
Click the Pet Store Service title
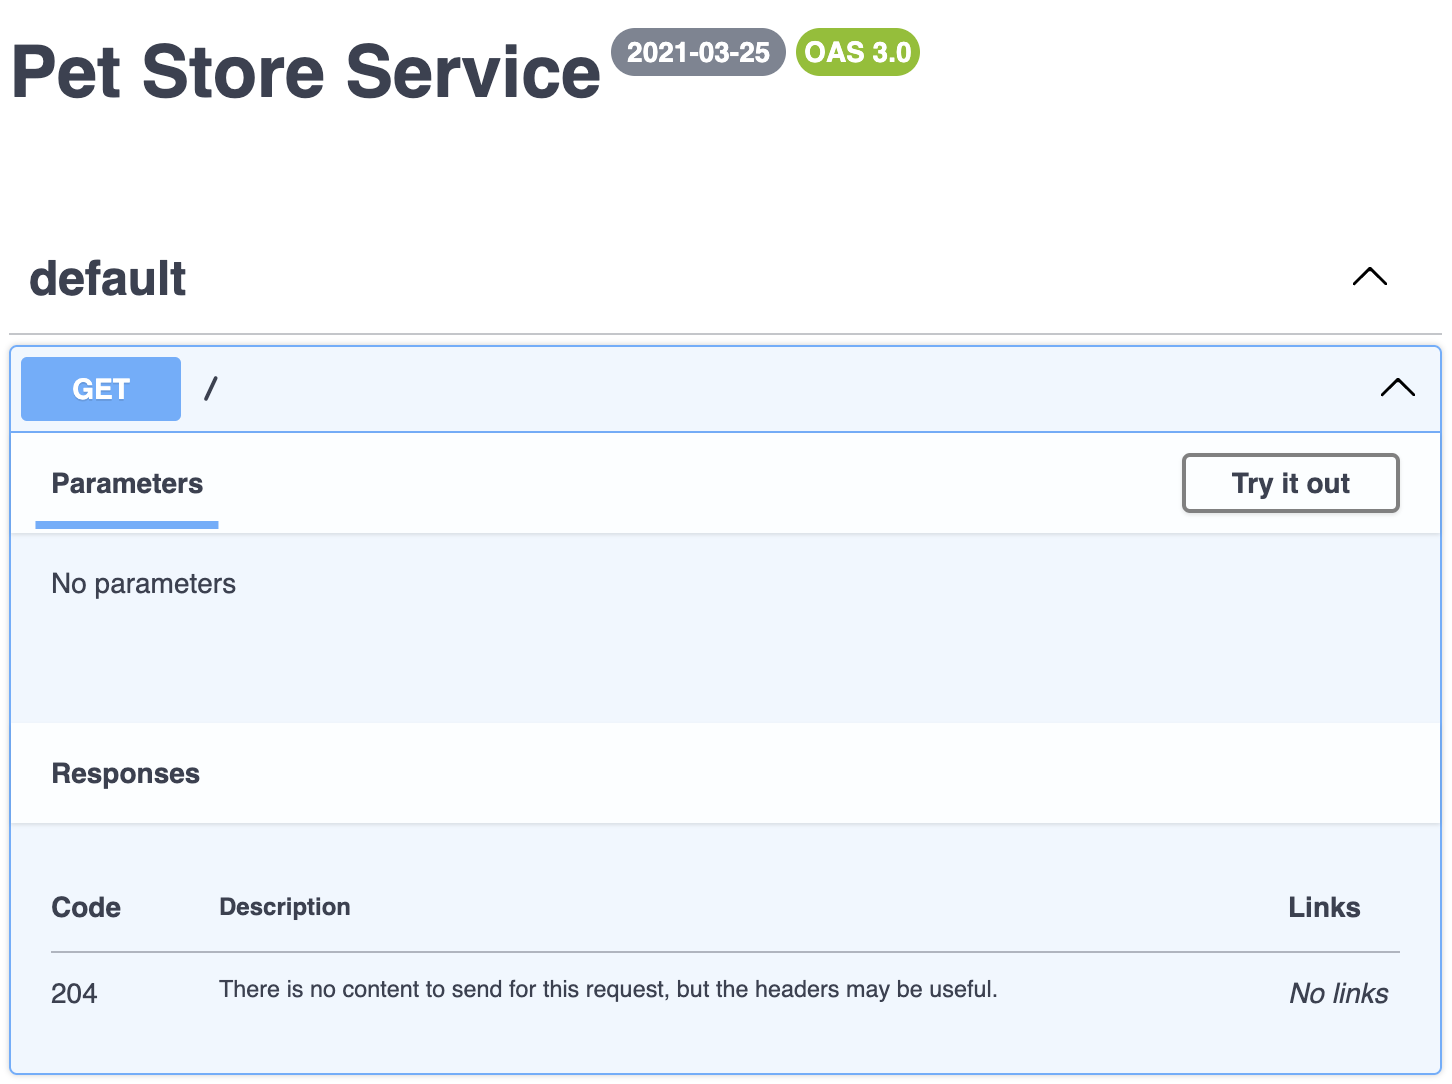tap(305, 73)
